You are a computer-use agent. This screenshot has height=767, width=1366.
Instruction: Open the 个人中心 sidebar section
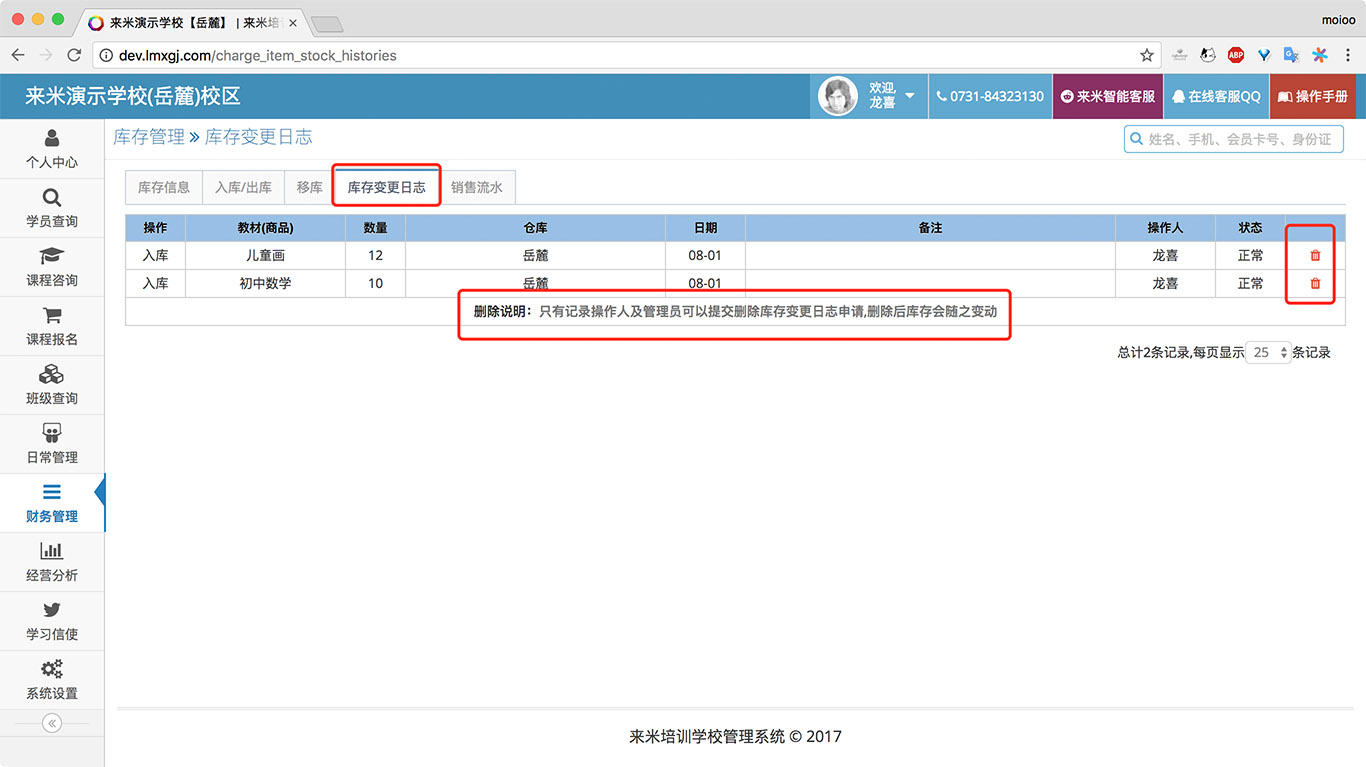click(x=52, y=149)
